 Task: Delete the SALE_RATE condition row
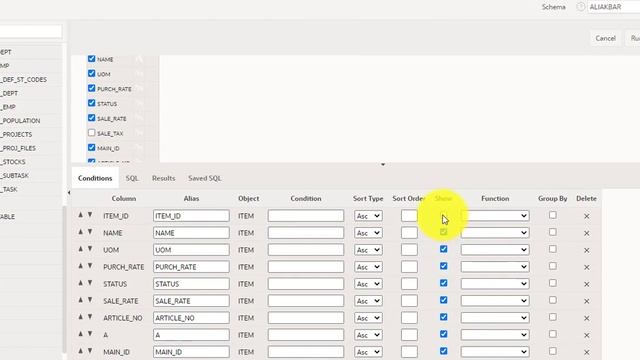click(587, 301)
